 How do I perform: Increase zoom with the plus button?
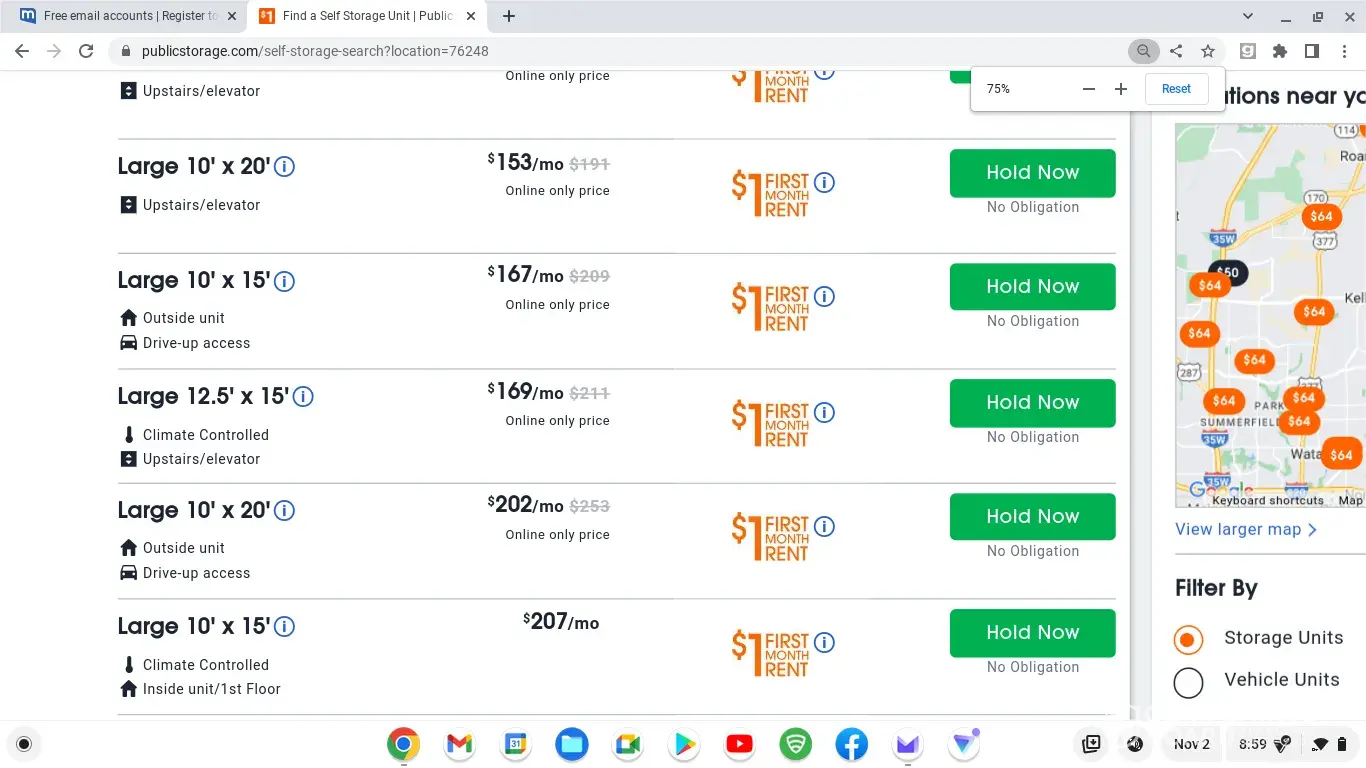tap(1121, 89)
